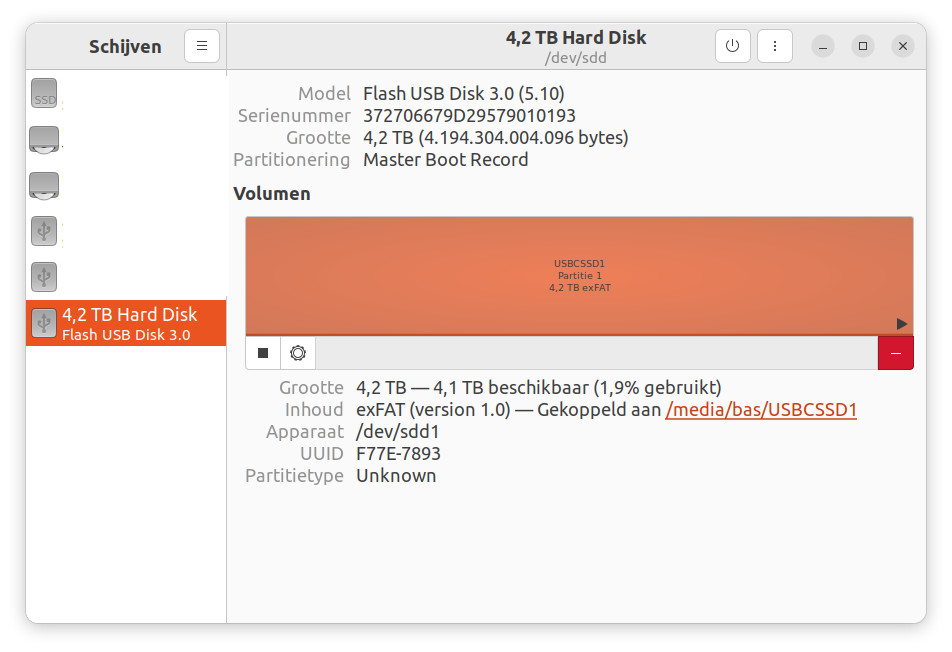The image size is (952, 652).
Task: Click the Master Boot Record partitioning value
Action: [x=446, y=160]
